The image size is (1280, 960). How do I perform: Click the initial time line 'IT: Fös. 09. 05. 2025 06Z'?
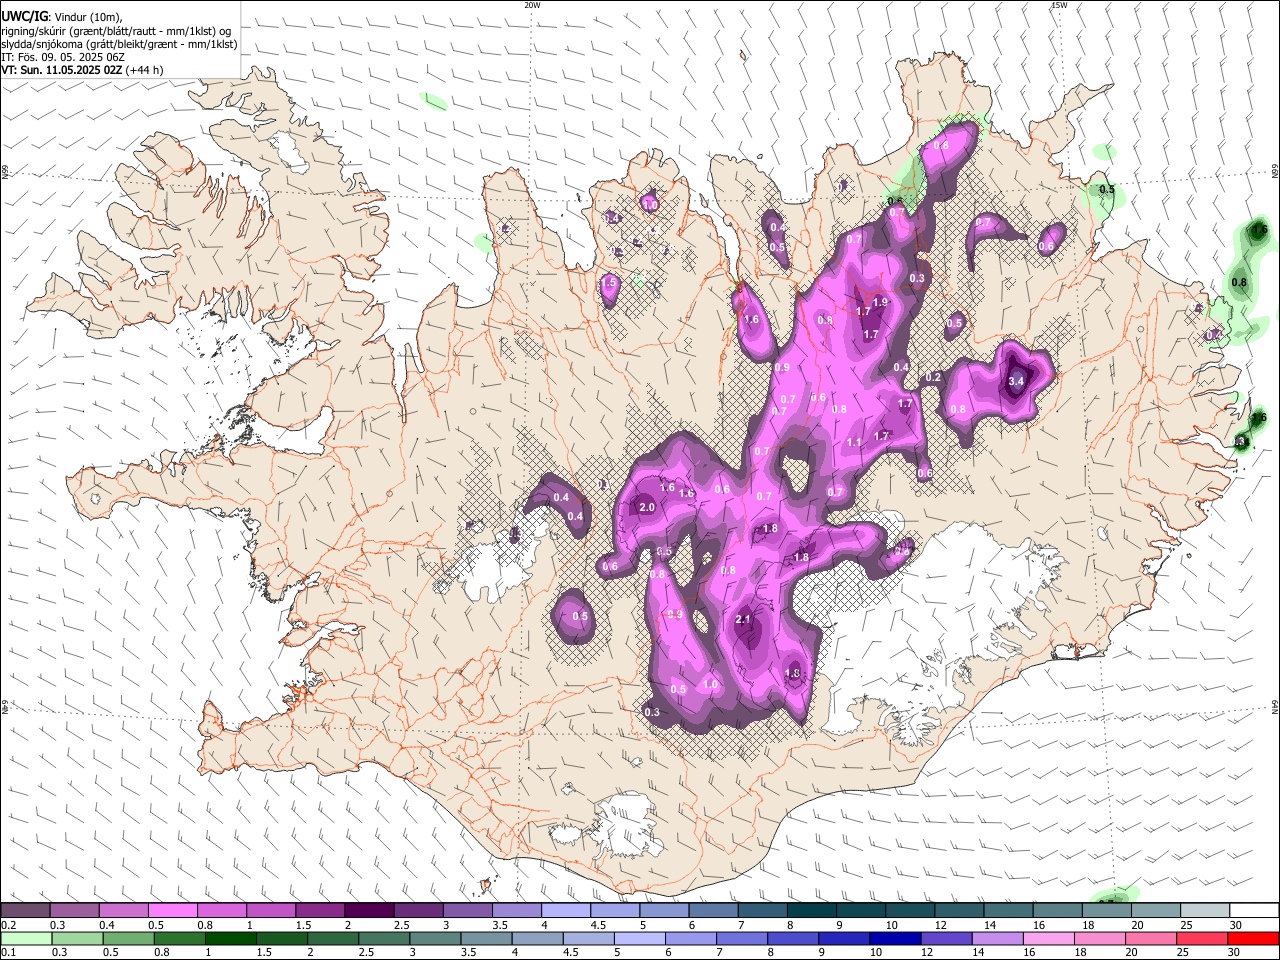click(x=63, y=57)
